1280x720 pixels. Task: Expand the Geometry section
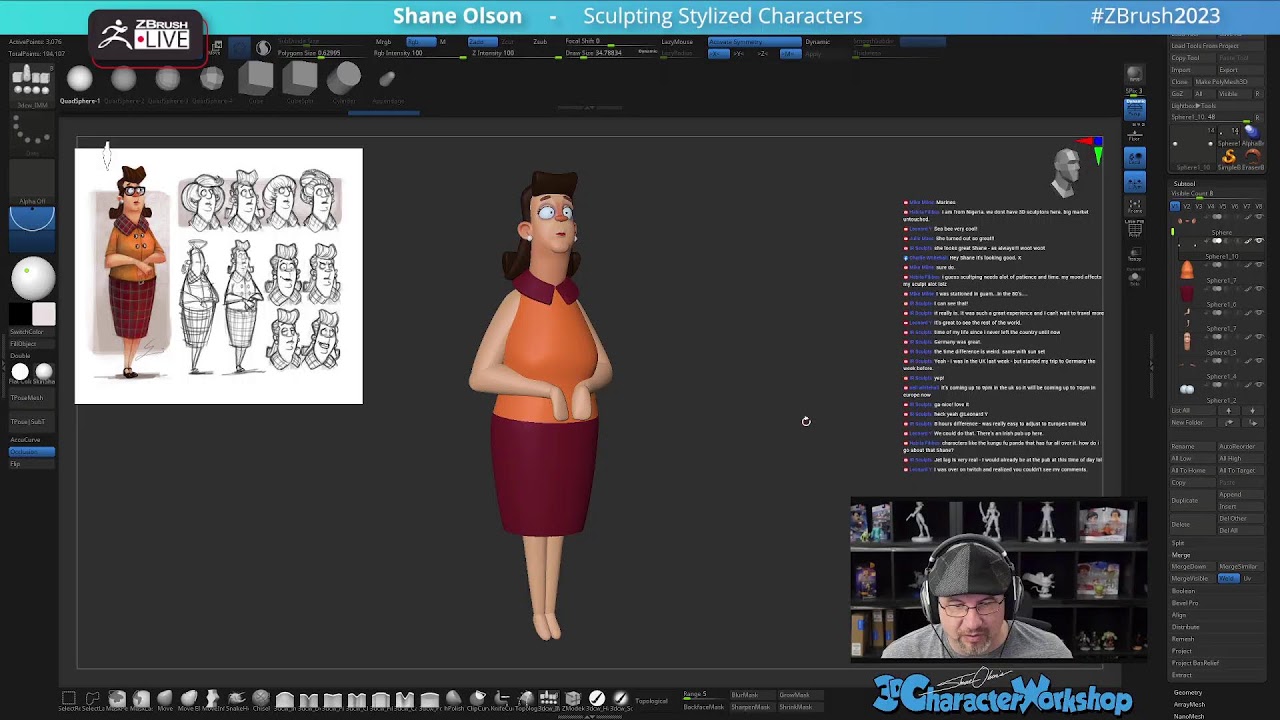coord(1188,692)
